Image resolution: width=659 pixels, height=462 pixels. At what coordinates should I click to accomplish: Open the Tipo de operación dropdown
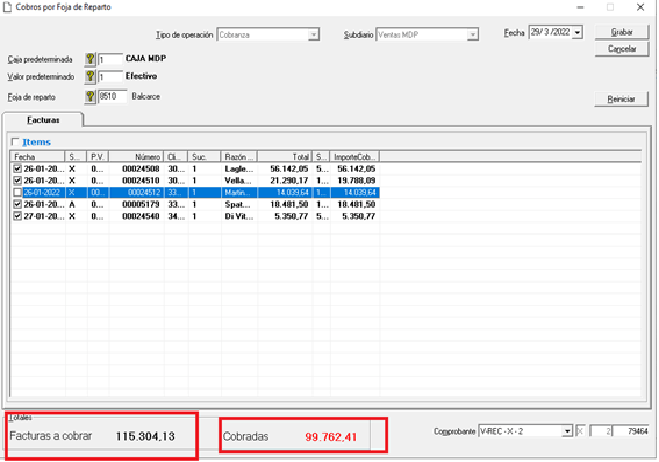(x=313, y=35)
